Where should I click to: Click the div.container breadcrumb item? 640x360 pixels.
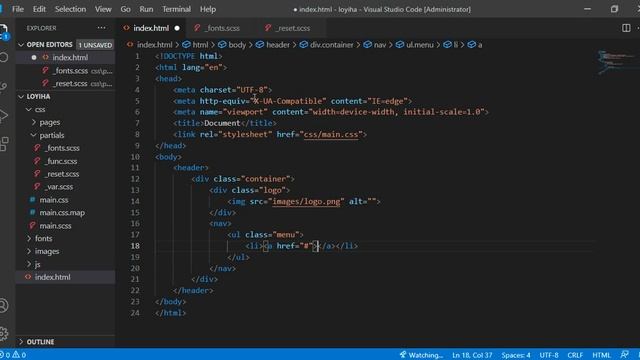pyautogui.click(x=327, y=45)
